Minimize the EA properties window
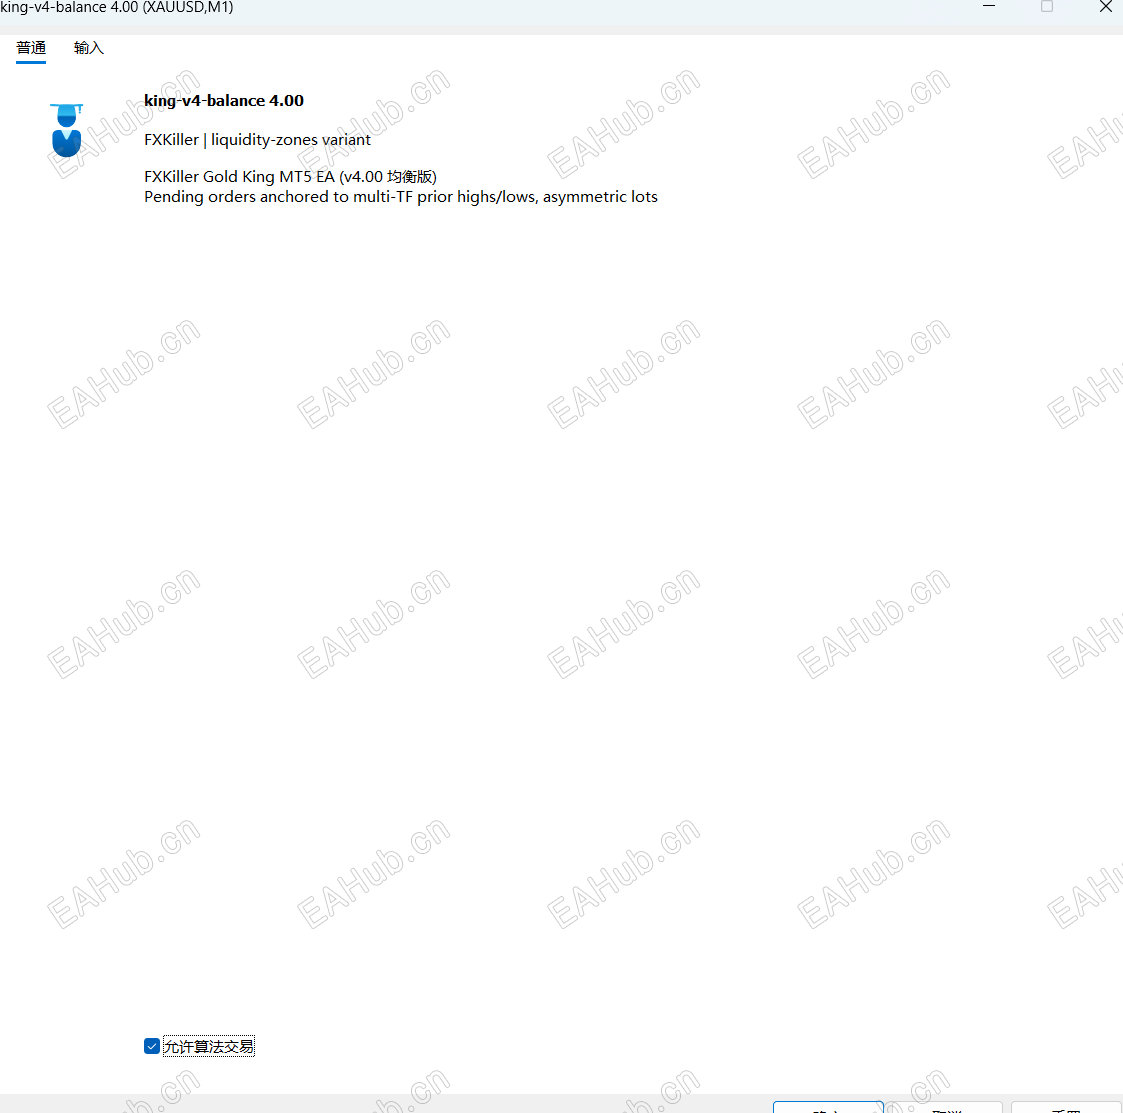 989,6
